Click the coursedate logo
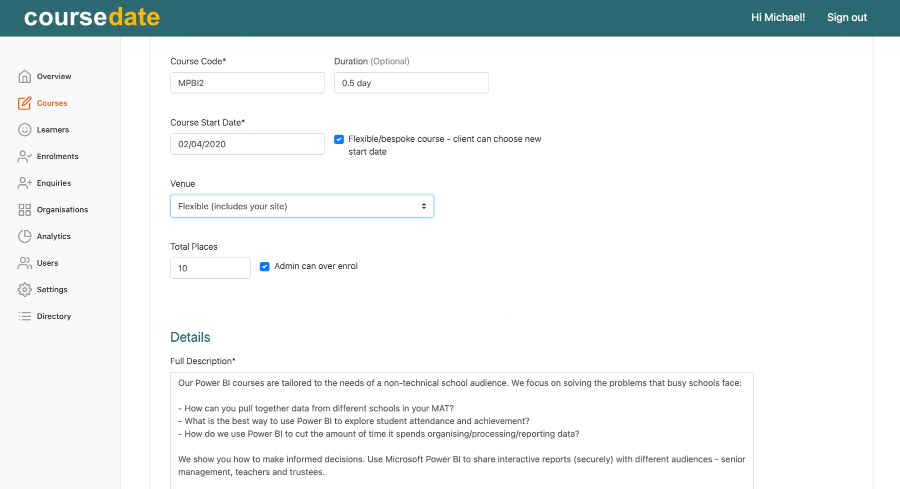The height and width of the screenshot is (489, 900). (x=92, y=18)
